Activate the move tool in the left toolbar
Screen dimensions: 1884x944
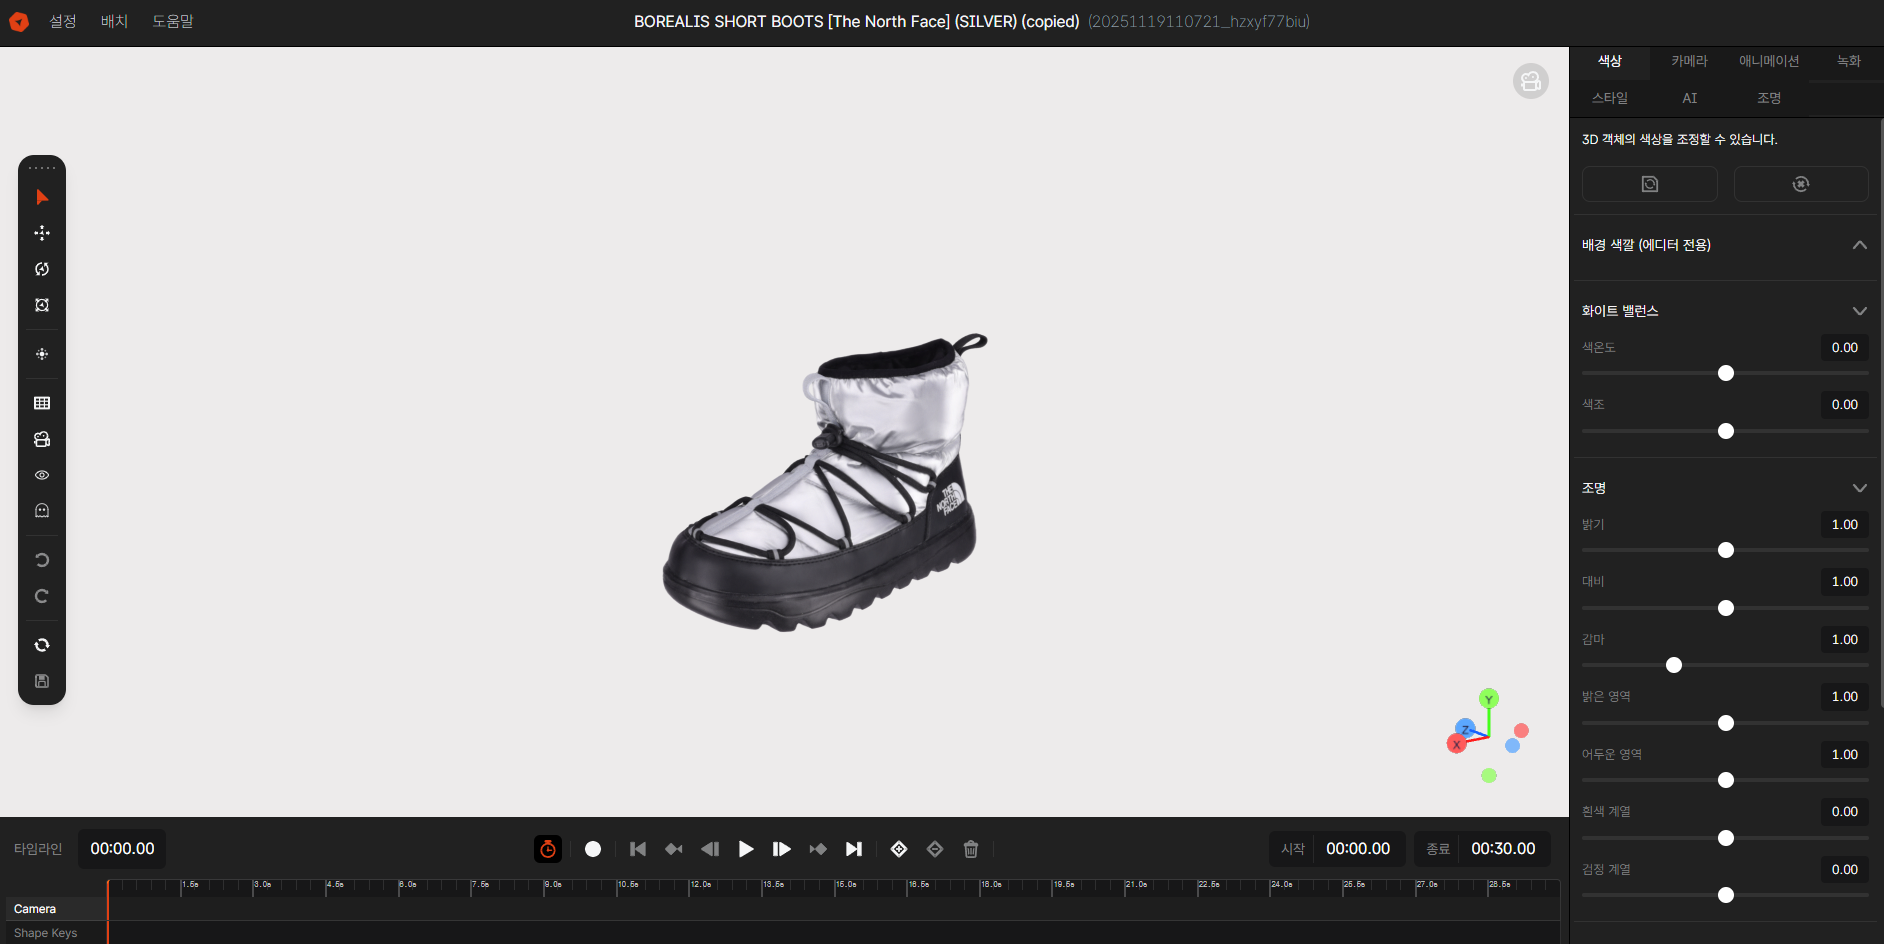(42, 233)
